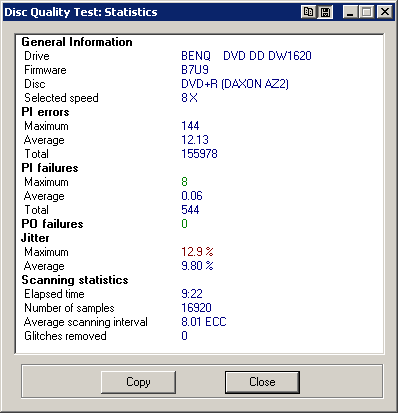
Task: Click the copy-to-clipboard icon in title bar
Action: (x=308, y=12)
